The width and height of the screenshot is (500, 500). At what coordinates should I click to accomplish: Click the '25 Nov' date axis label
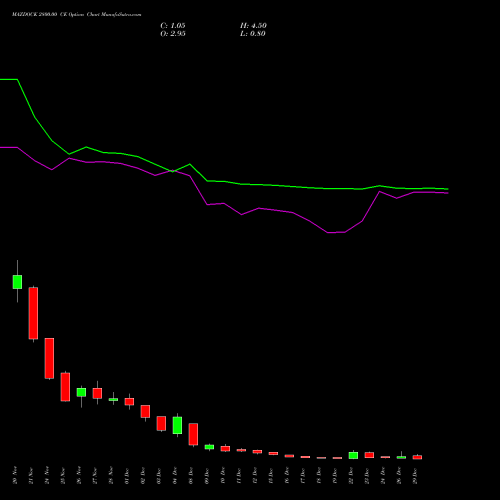pos(63,475)
